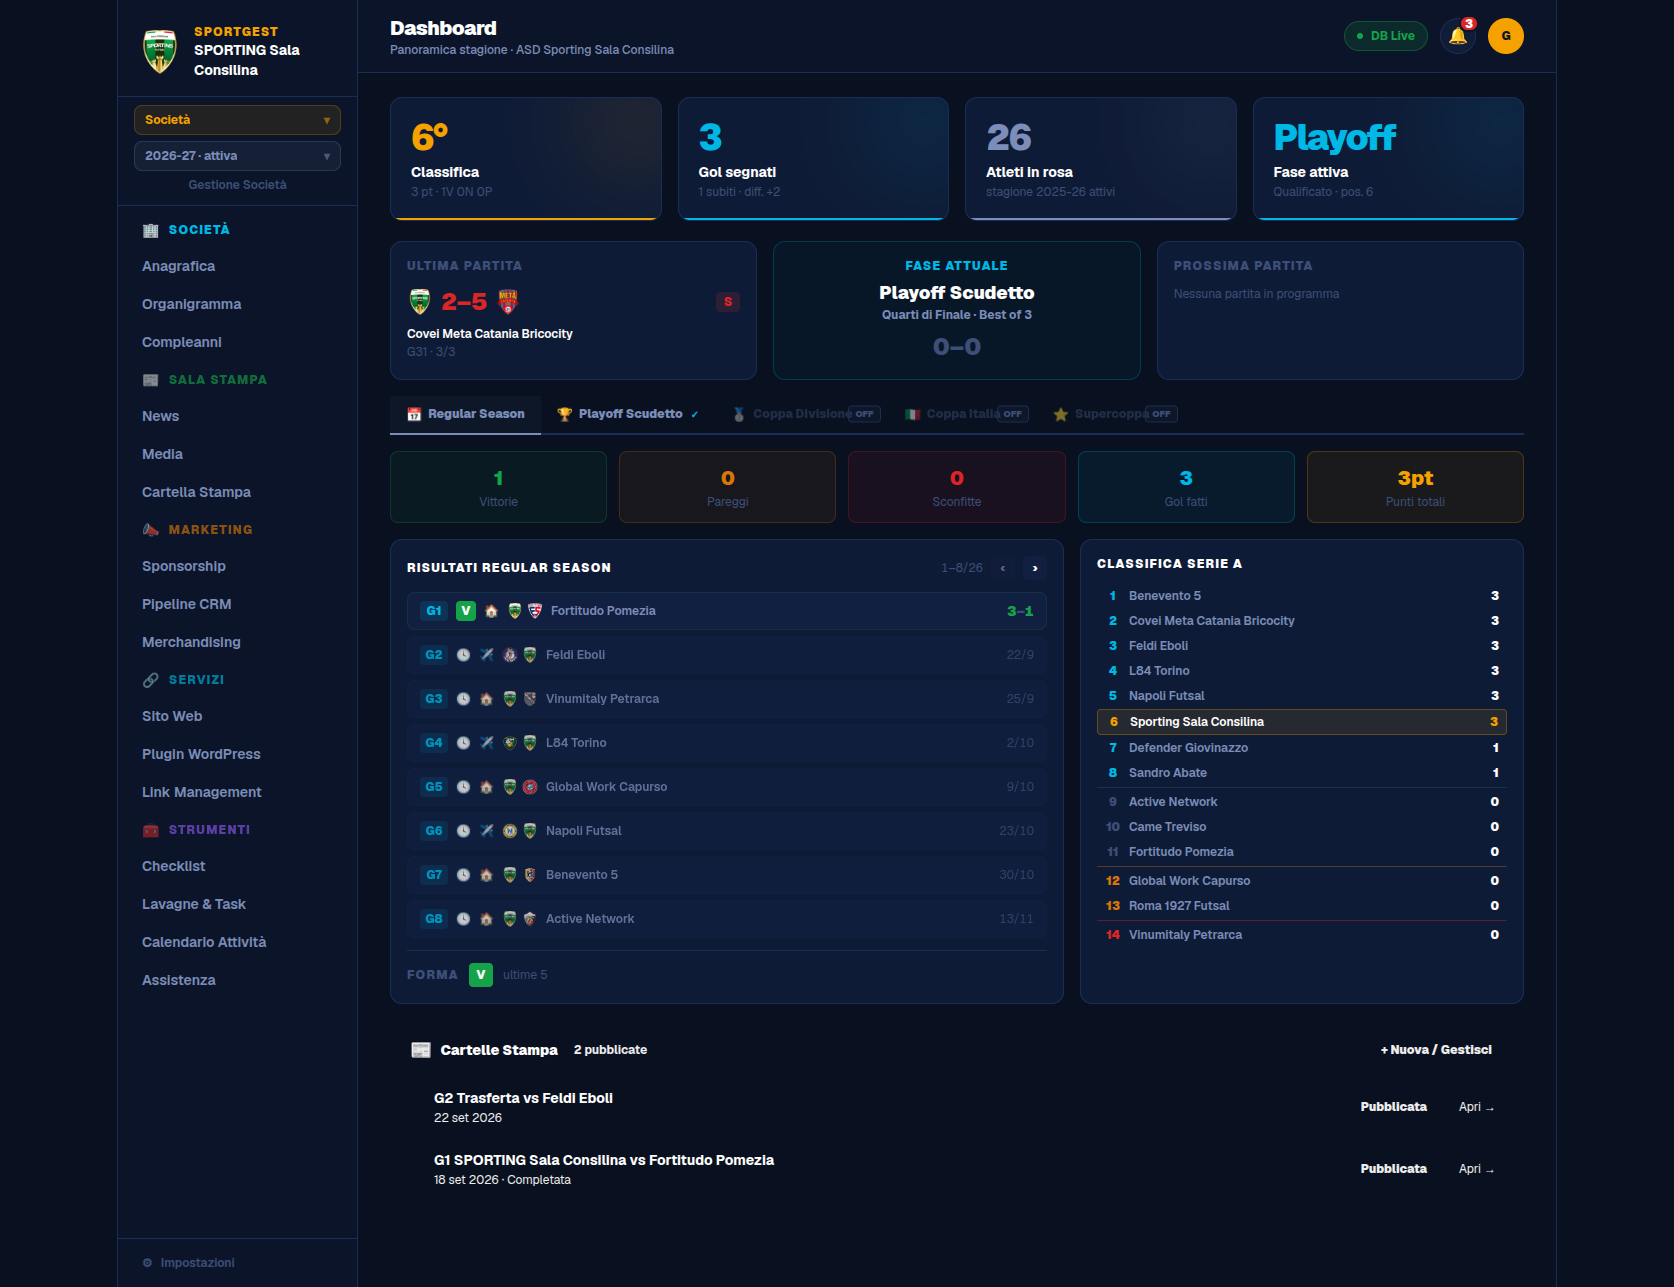
Task: Click the Servizi link icon
Action: (151, 680)
